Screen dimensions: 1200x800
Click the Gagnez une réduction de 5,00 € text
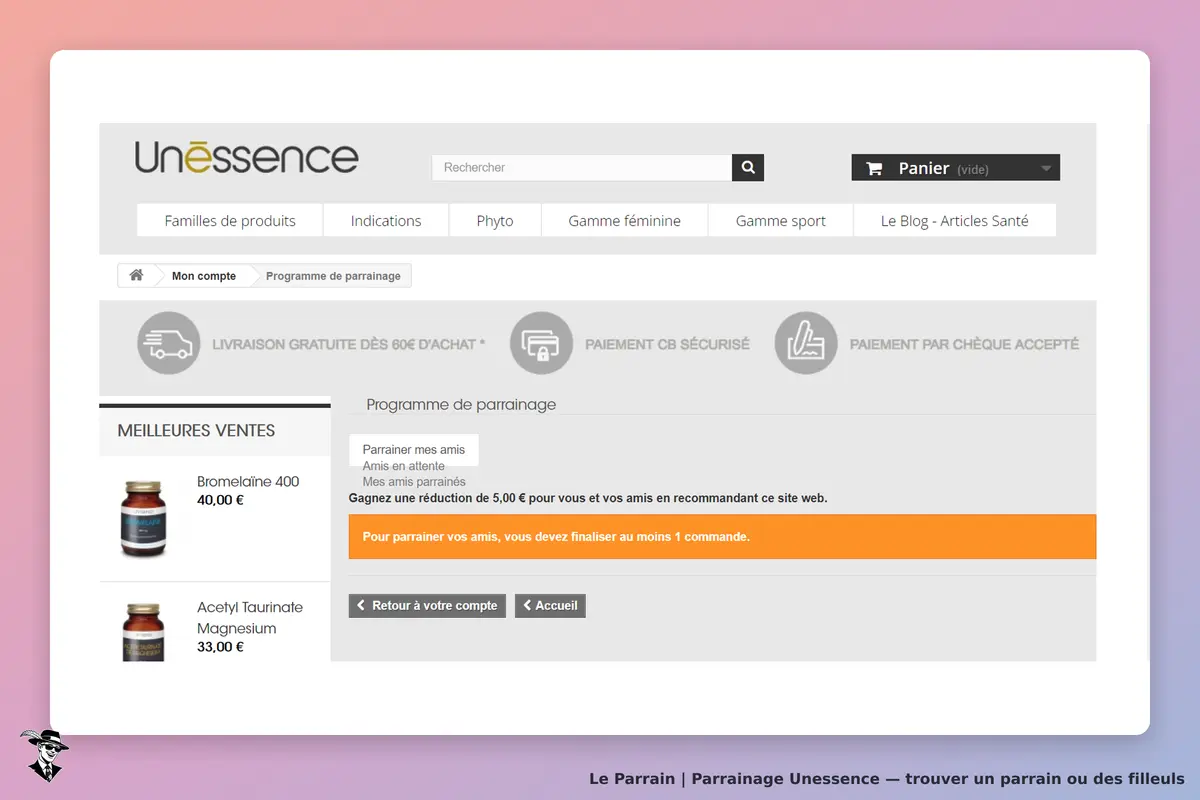tap(588, 498)
